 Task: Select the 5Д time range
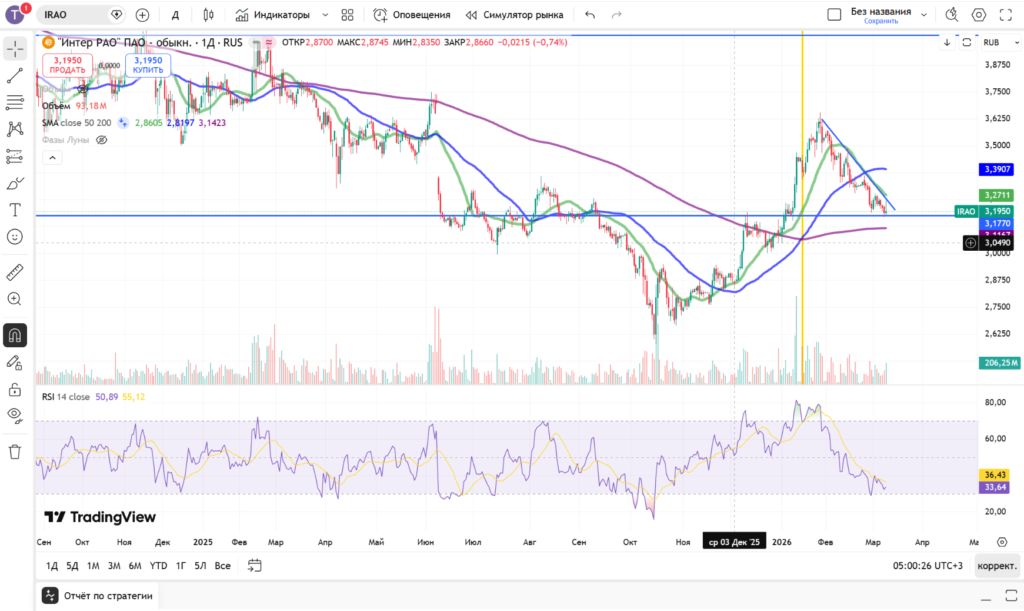pos(72,566)
